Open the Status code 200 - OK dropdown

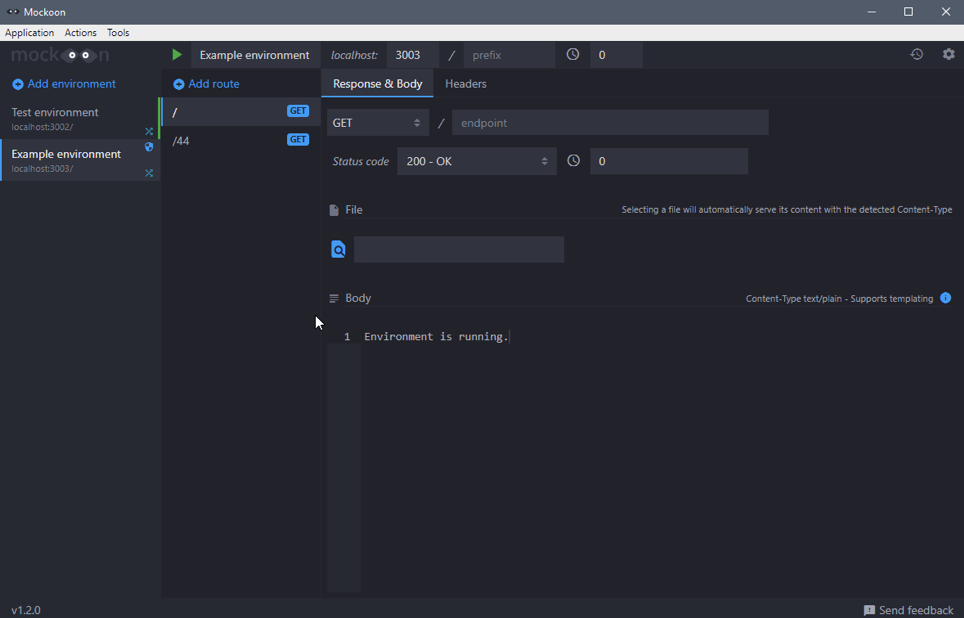tap(476, 161)
